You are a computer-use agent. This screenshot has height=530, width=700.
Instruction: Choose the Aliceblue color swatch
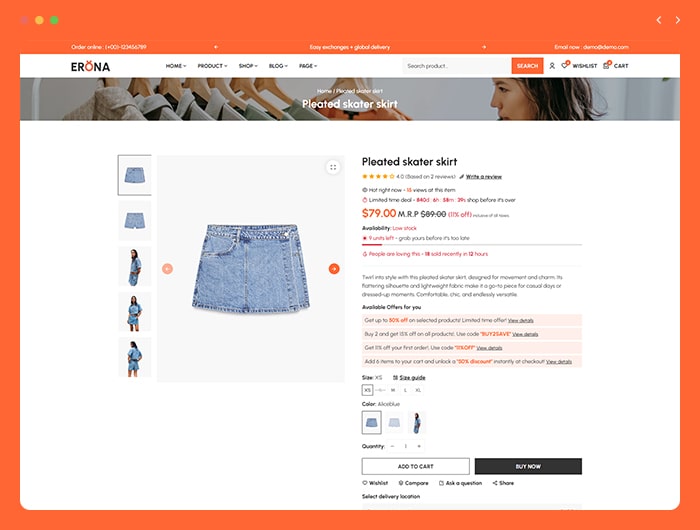[371, 422]
